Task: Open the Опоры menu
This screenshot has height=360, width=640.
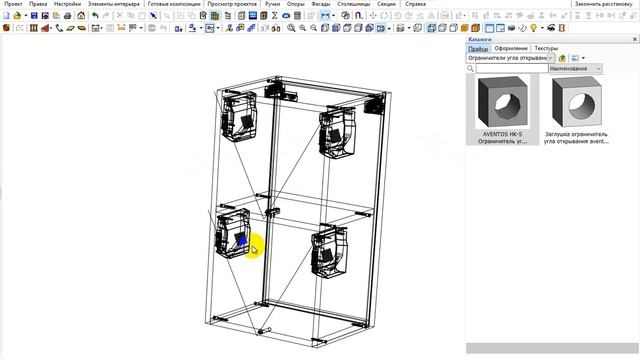Action: coord(296,4)
